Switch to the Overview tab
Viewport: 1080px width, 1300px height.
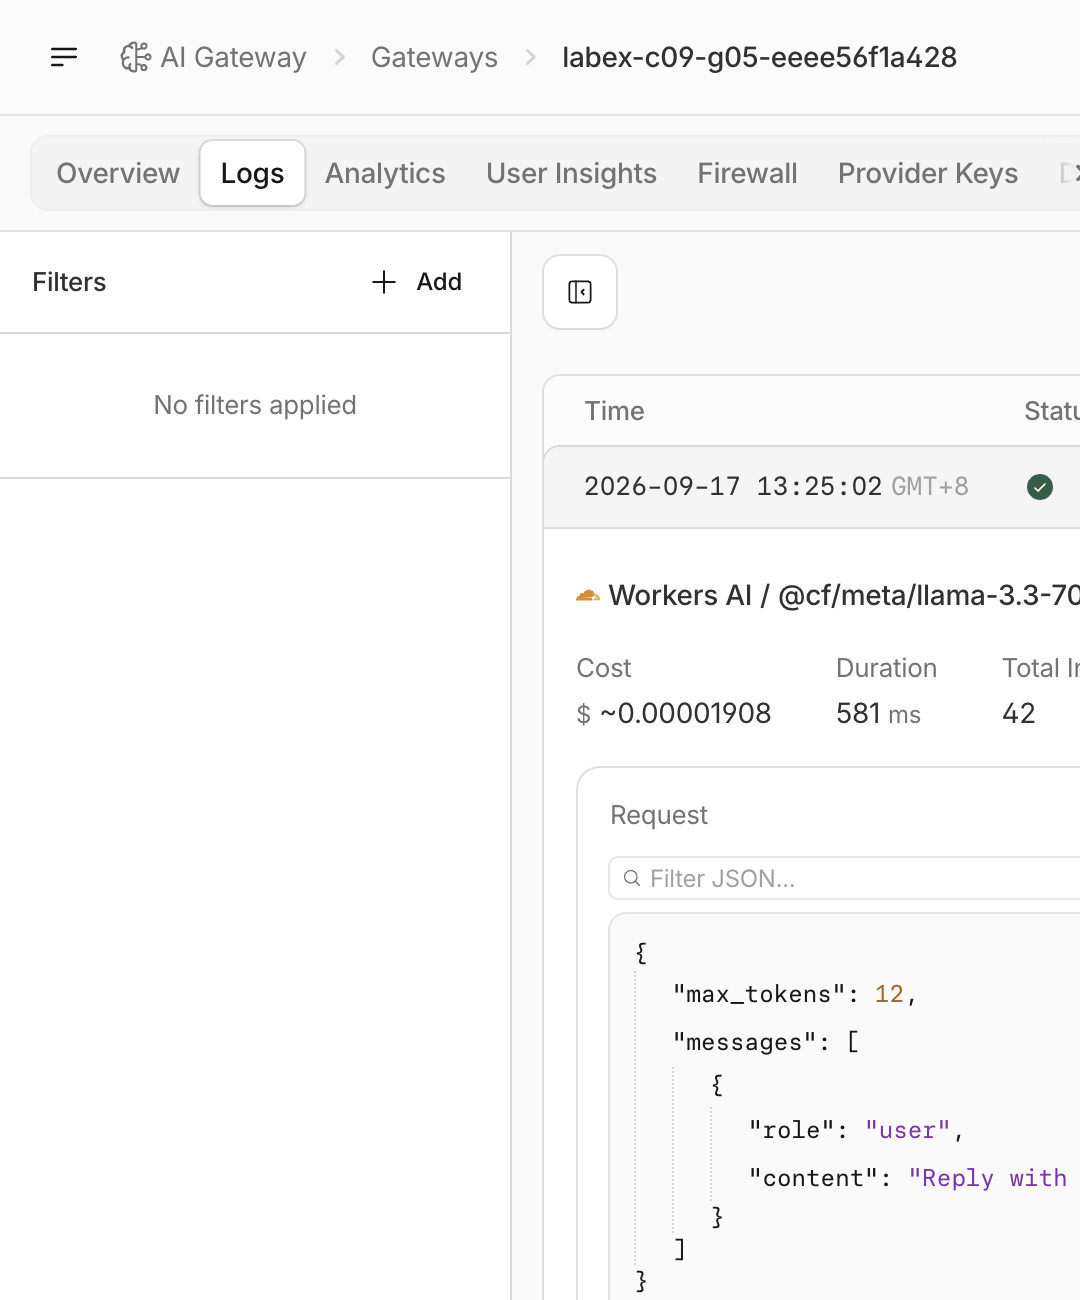point(118,173)
